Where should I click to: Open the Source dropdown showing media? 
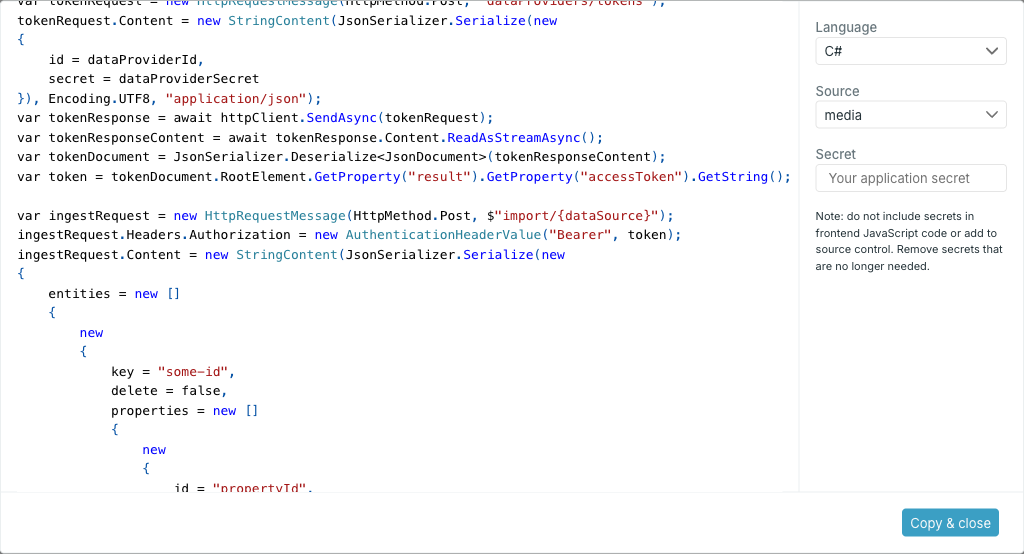910,115
